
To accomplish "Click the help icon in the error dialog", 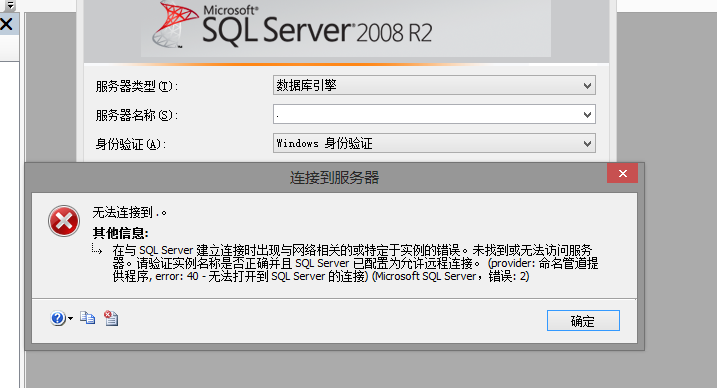I will click(x=58, y=318).
